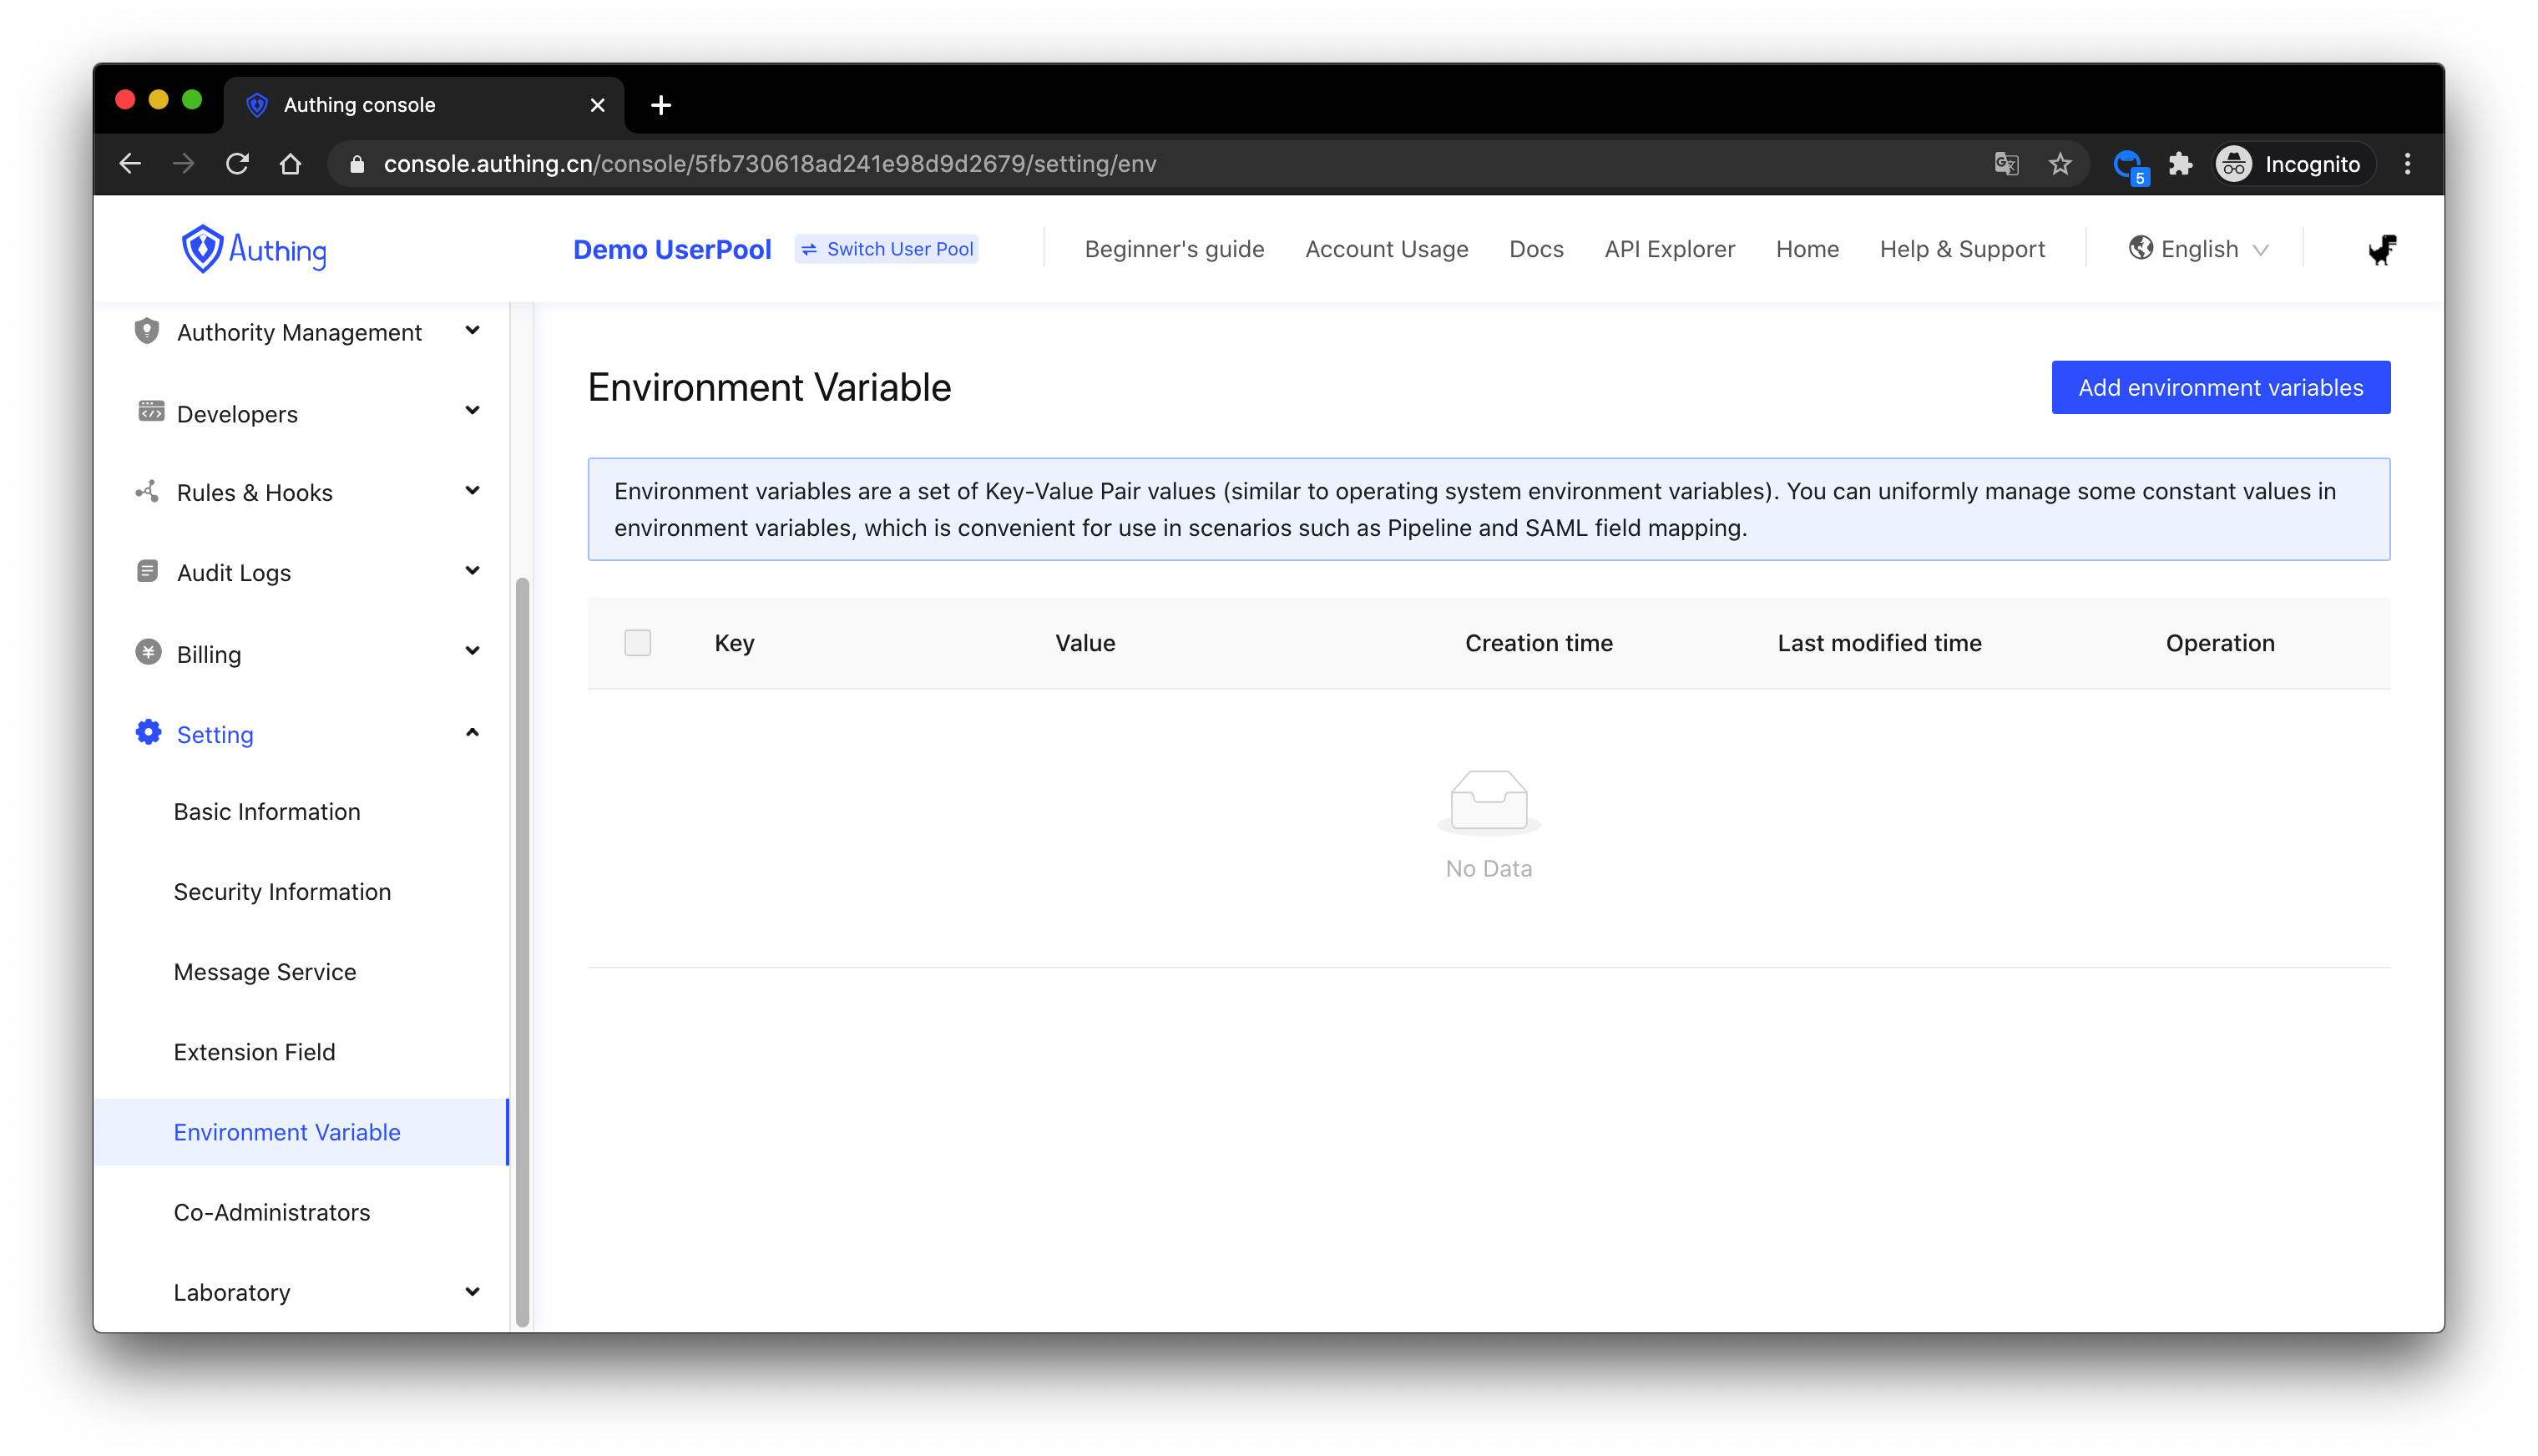
Task: Click the globe language icon
Action: pyautogui.click(x=2140, y=248)
